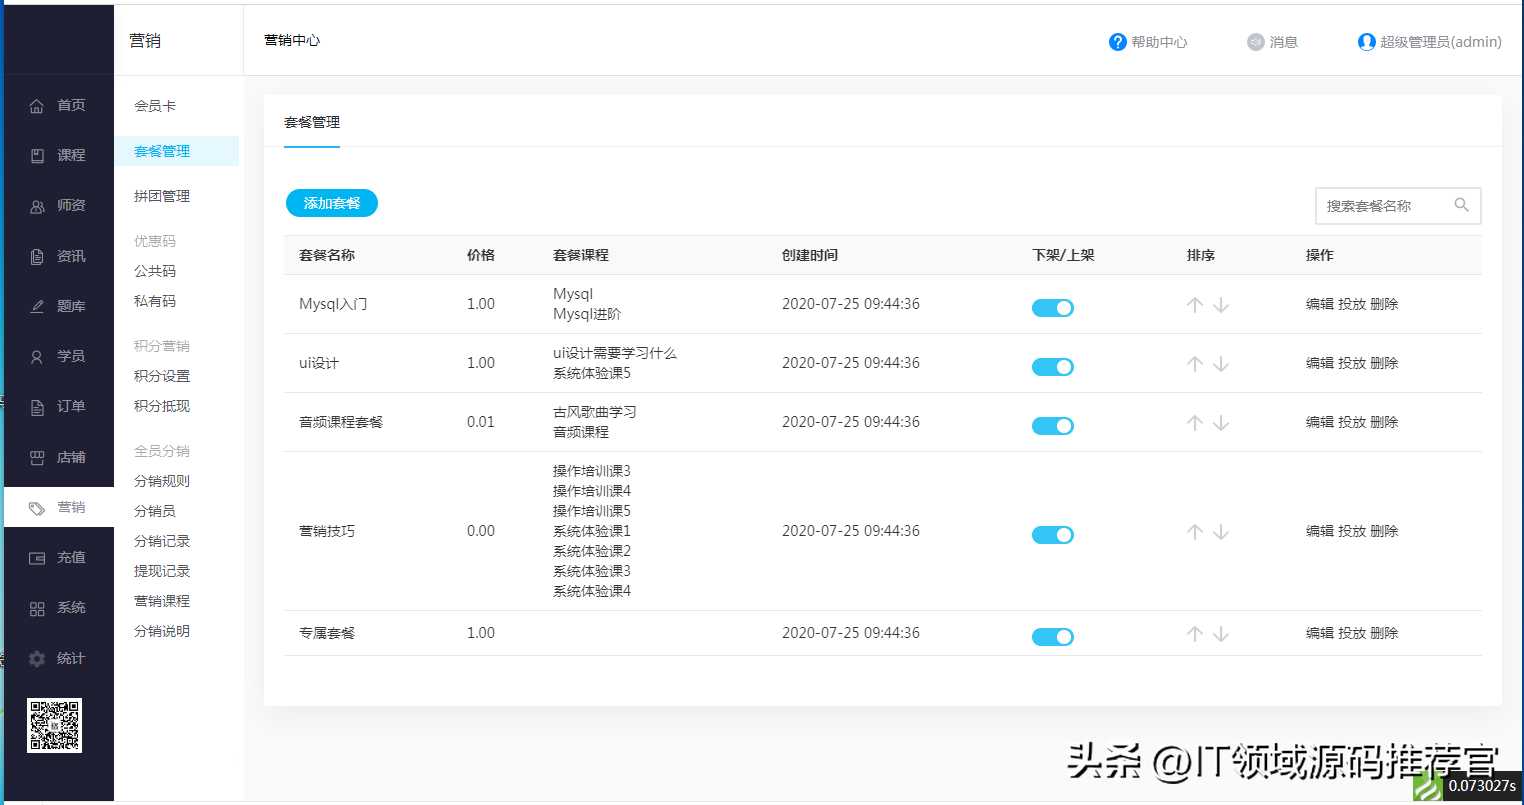Click 删除 for ui设计 row
The height and width of the screenshot is (805, 1524).
click(x=1384, y=363)
